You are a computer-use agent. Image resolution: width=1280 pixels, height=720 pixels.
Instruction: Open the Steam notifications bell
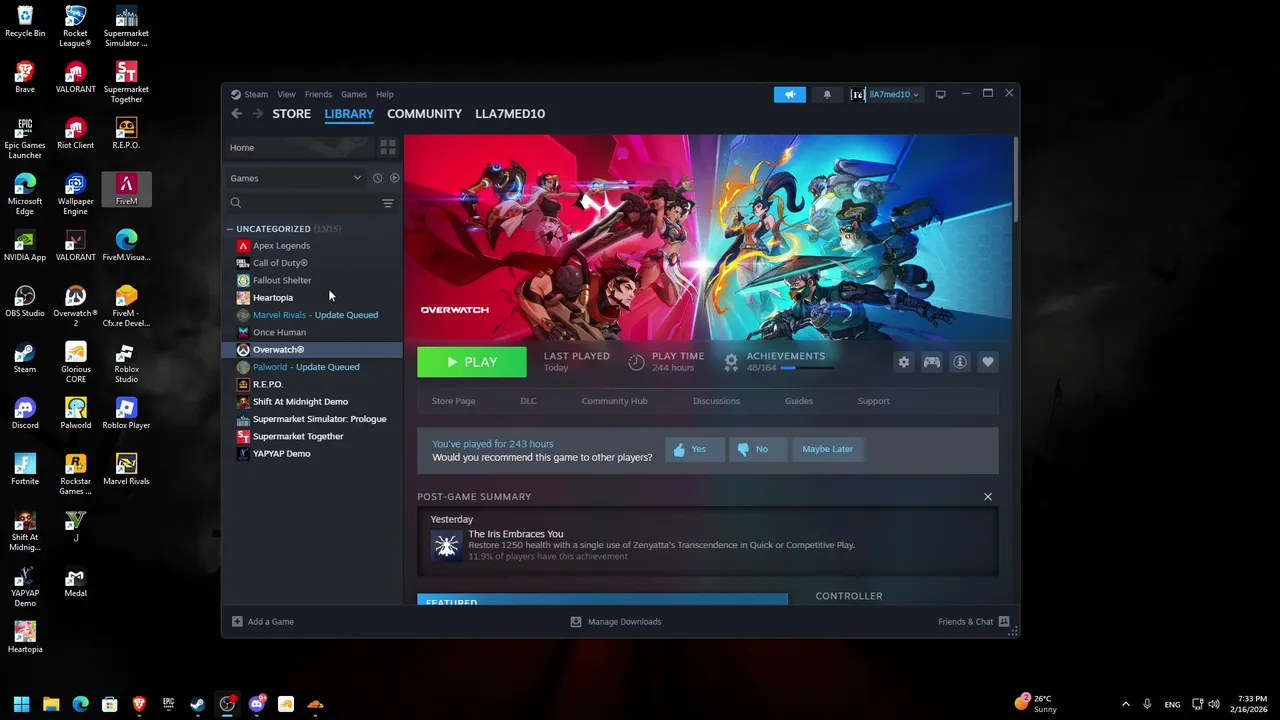pyautogui.click(x=826, y=94)
